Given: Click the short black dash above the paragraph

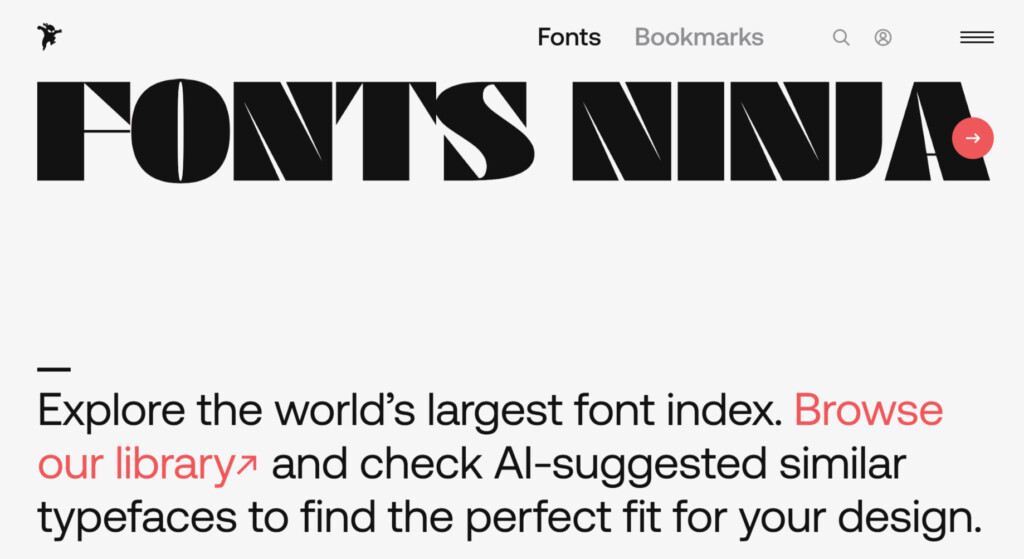Looking at the screenshot, I should [x=54, y=369].
